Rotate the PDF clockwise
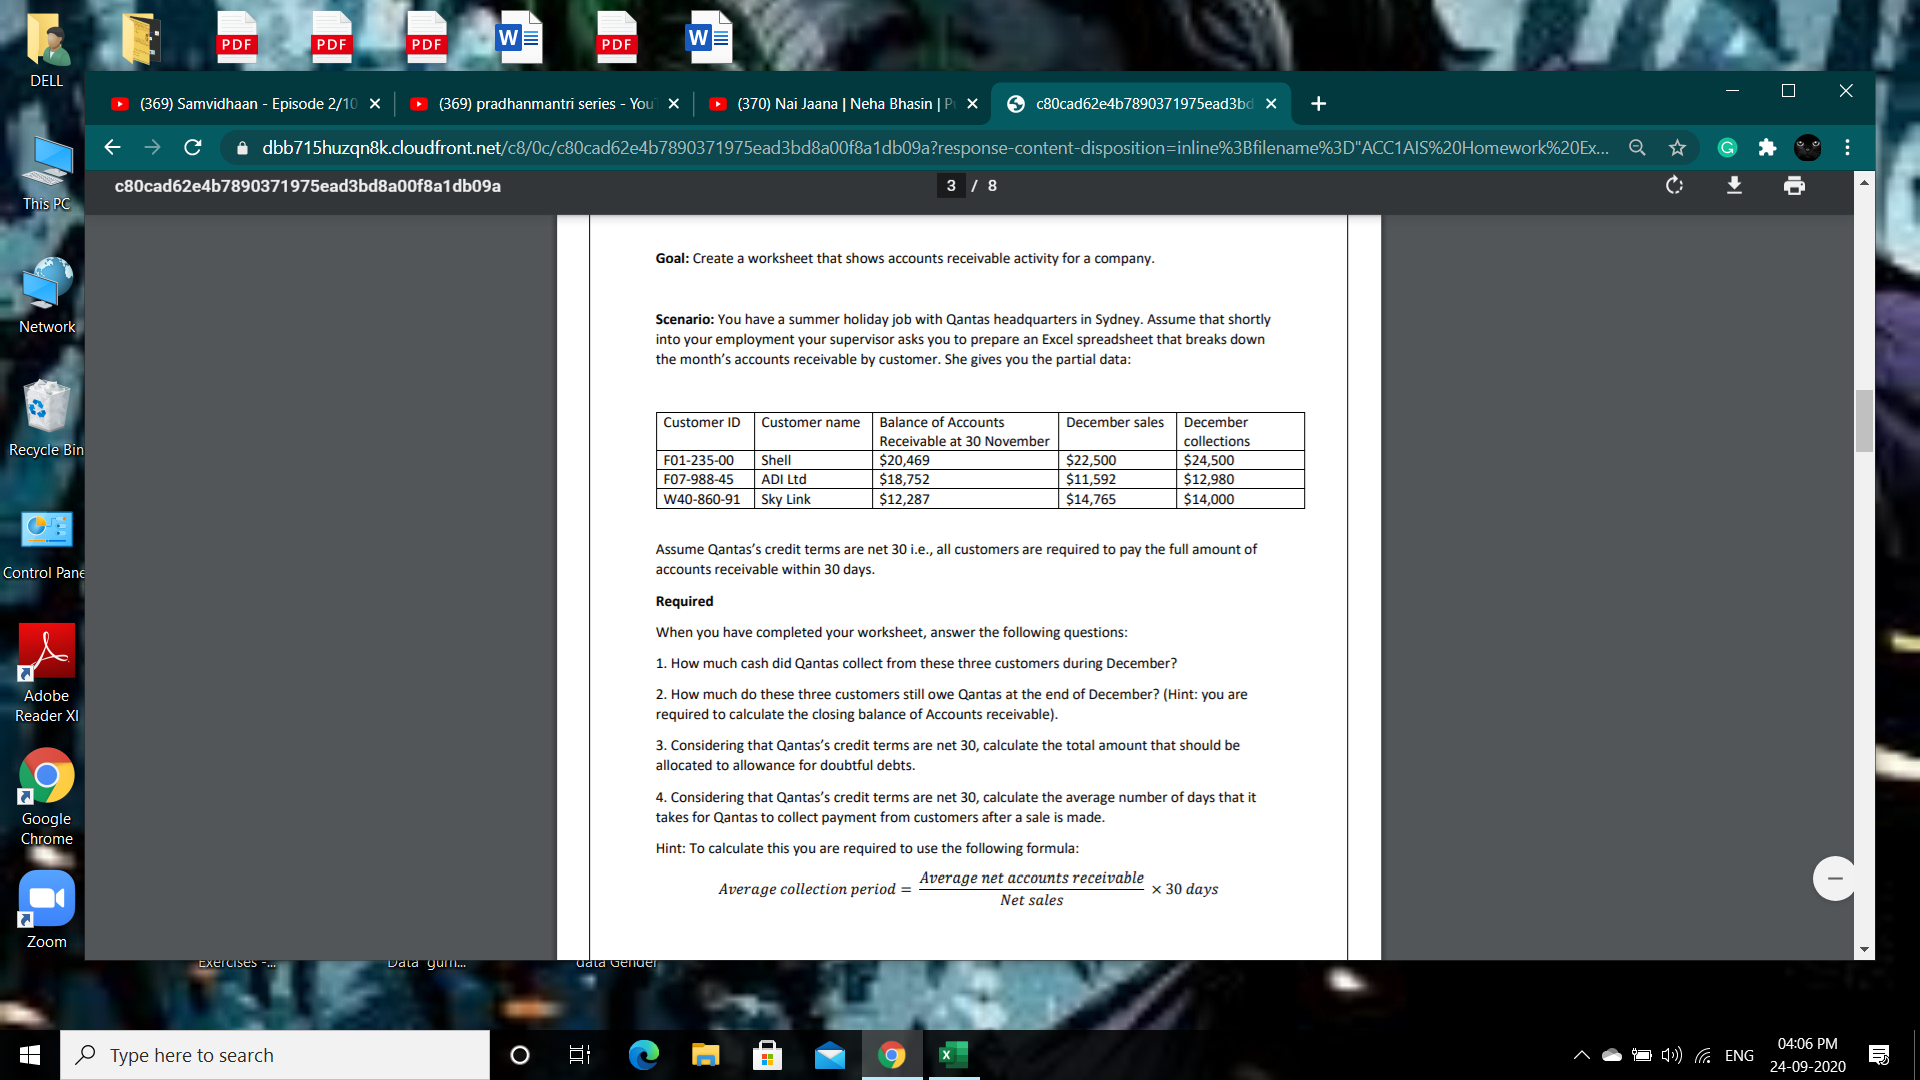This screenshot has height=1080, width=1920. [x=1674, y=186]
